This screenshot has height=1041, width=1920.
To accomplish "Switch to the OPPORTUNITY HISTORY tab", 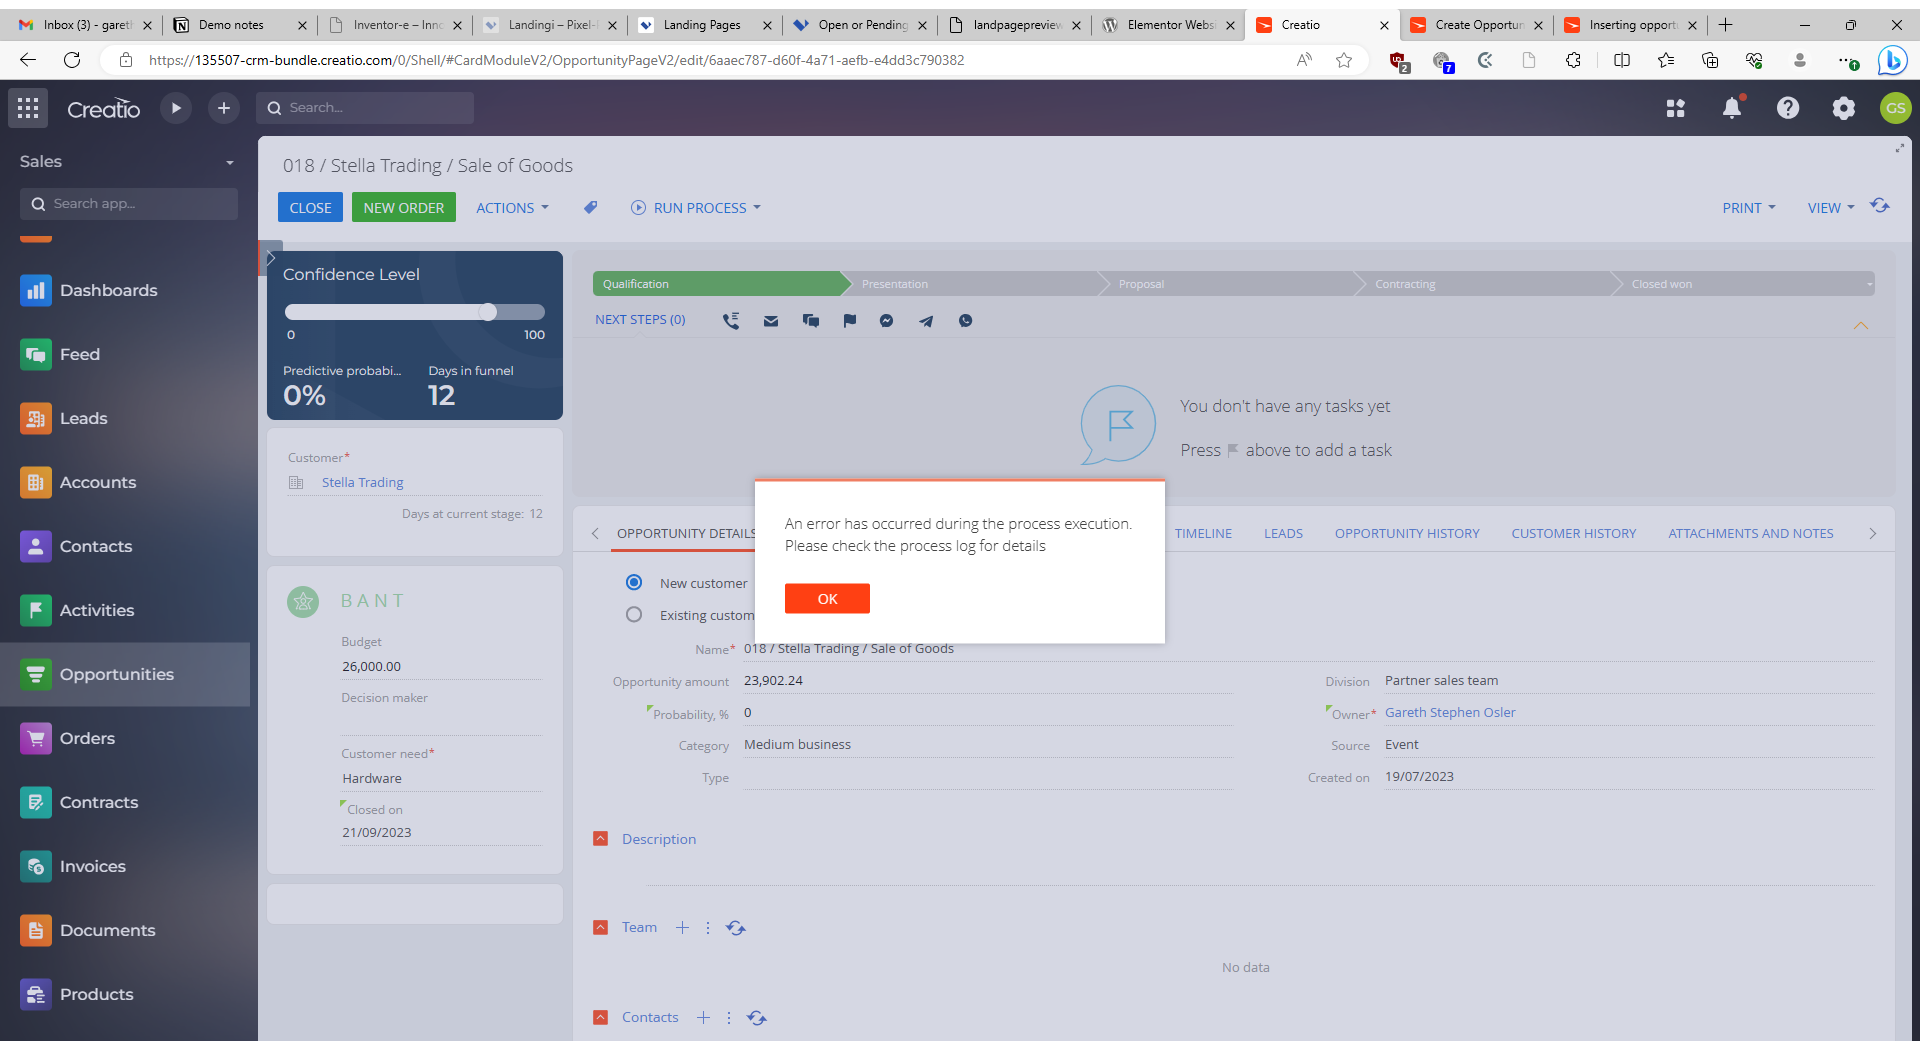I will (1407, 534).
